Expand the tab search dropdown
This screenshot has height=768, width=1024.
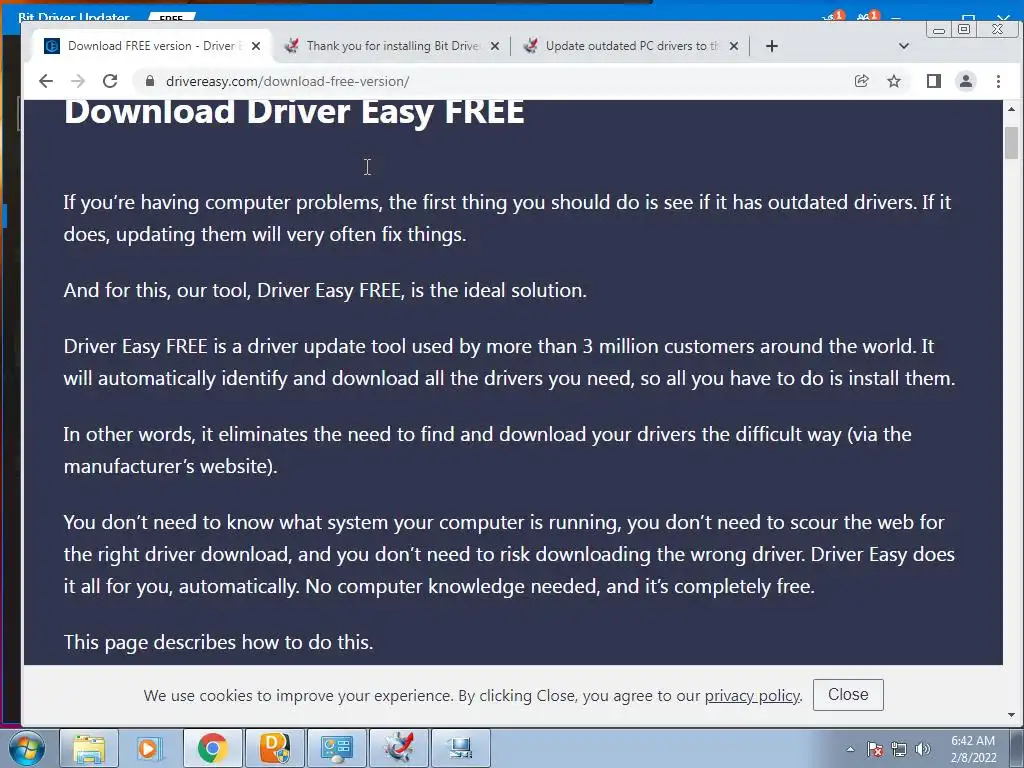[x=904, y=46]
